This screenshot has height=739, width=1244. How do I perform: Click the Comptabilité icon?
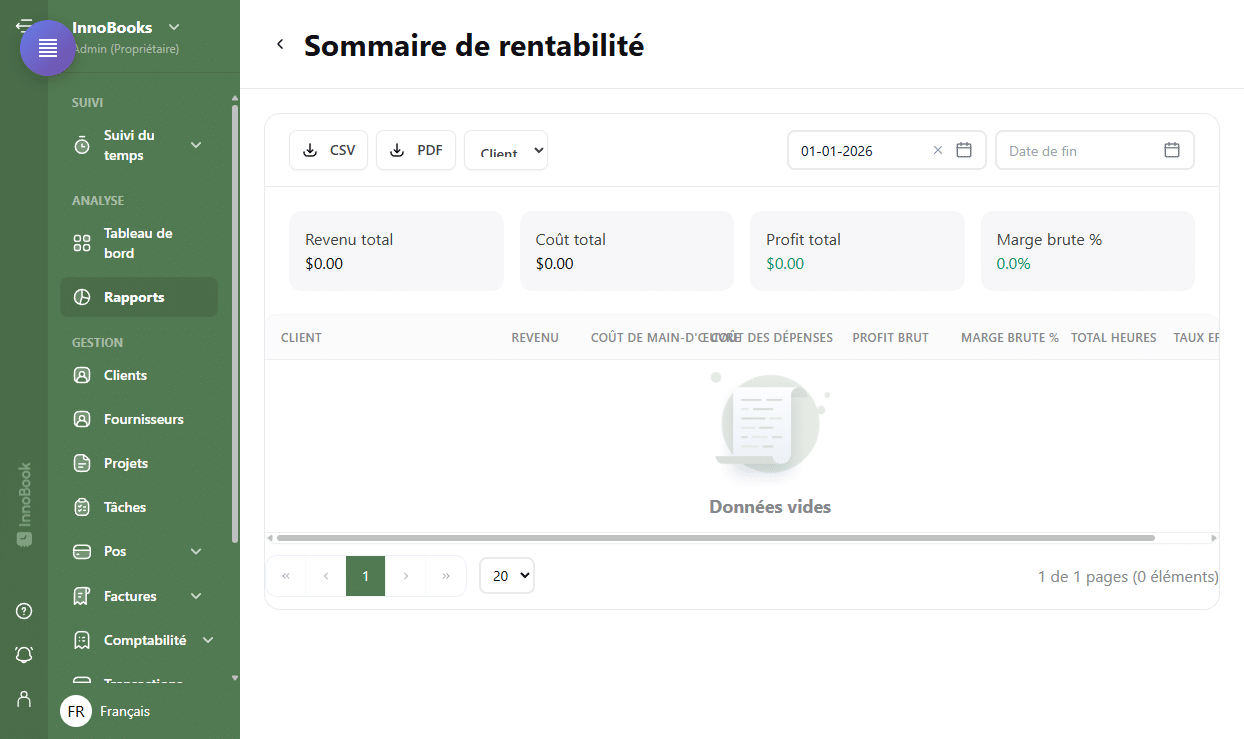click(82, 640)
